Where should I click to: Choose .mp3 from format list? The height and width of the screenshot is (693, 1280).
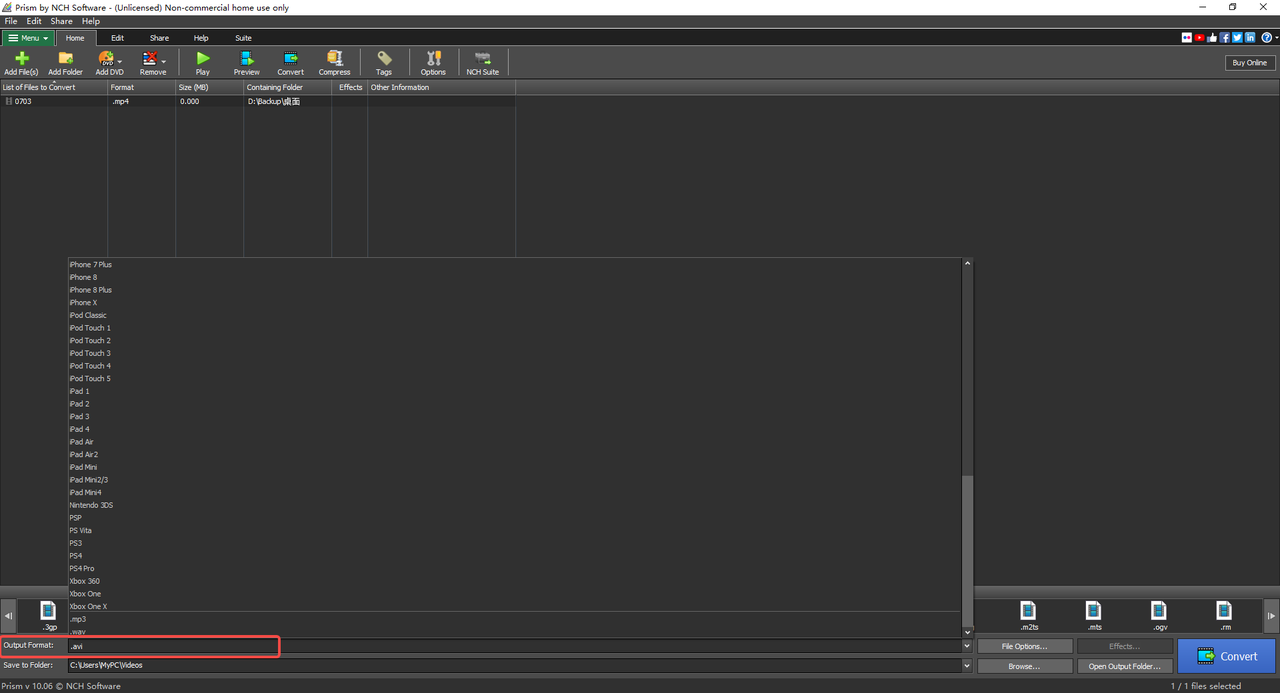[x=78, y=619]
